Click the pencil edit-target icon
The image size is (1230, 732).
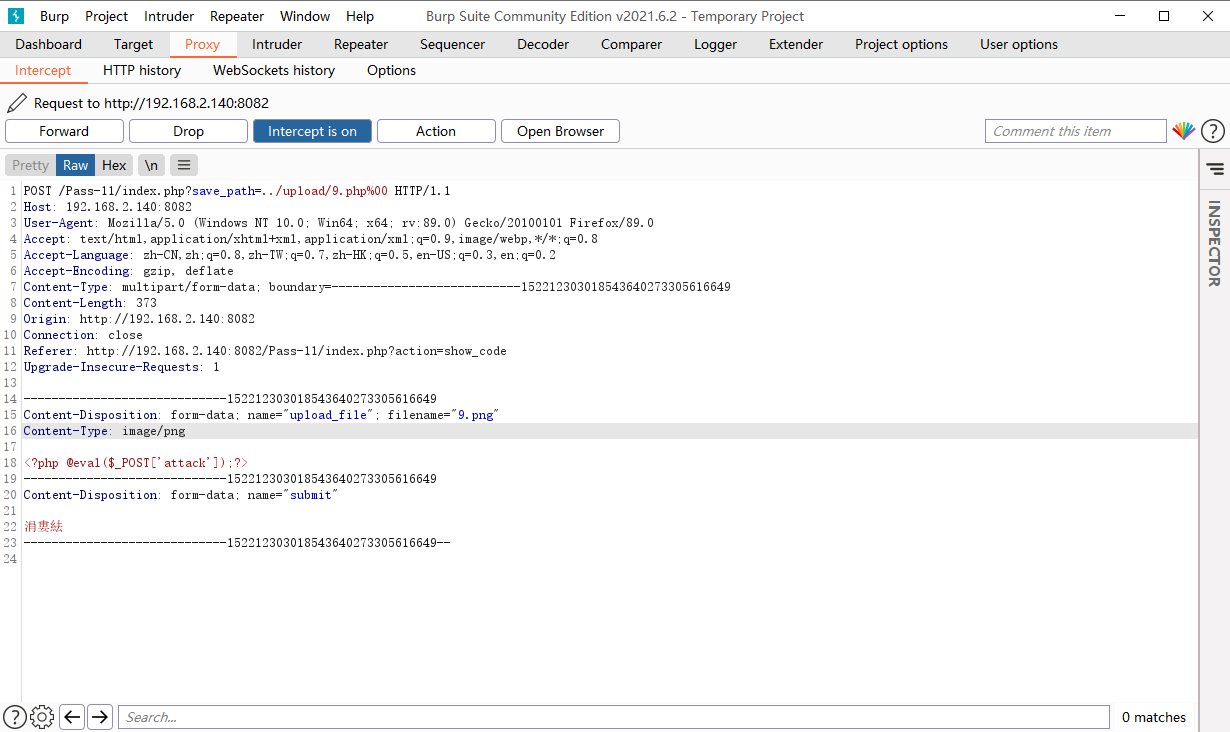tap(16, 102)
